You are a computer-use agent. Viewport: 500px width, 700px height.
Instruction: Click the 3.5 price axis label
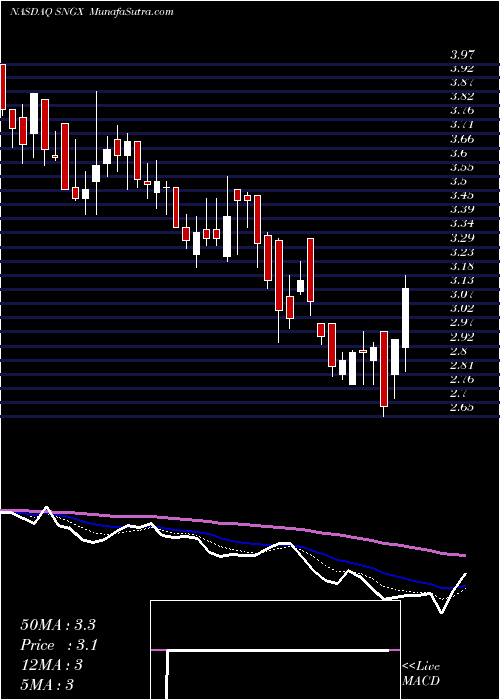click(x=459, y=182)
